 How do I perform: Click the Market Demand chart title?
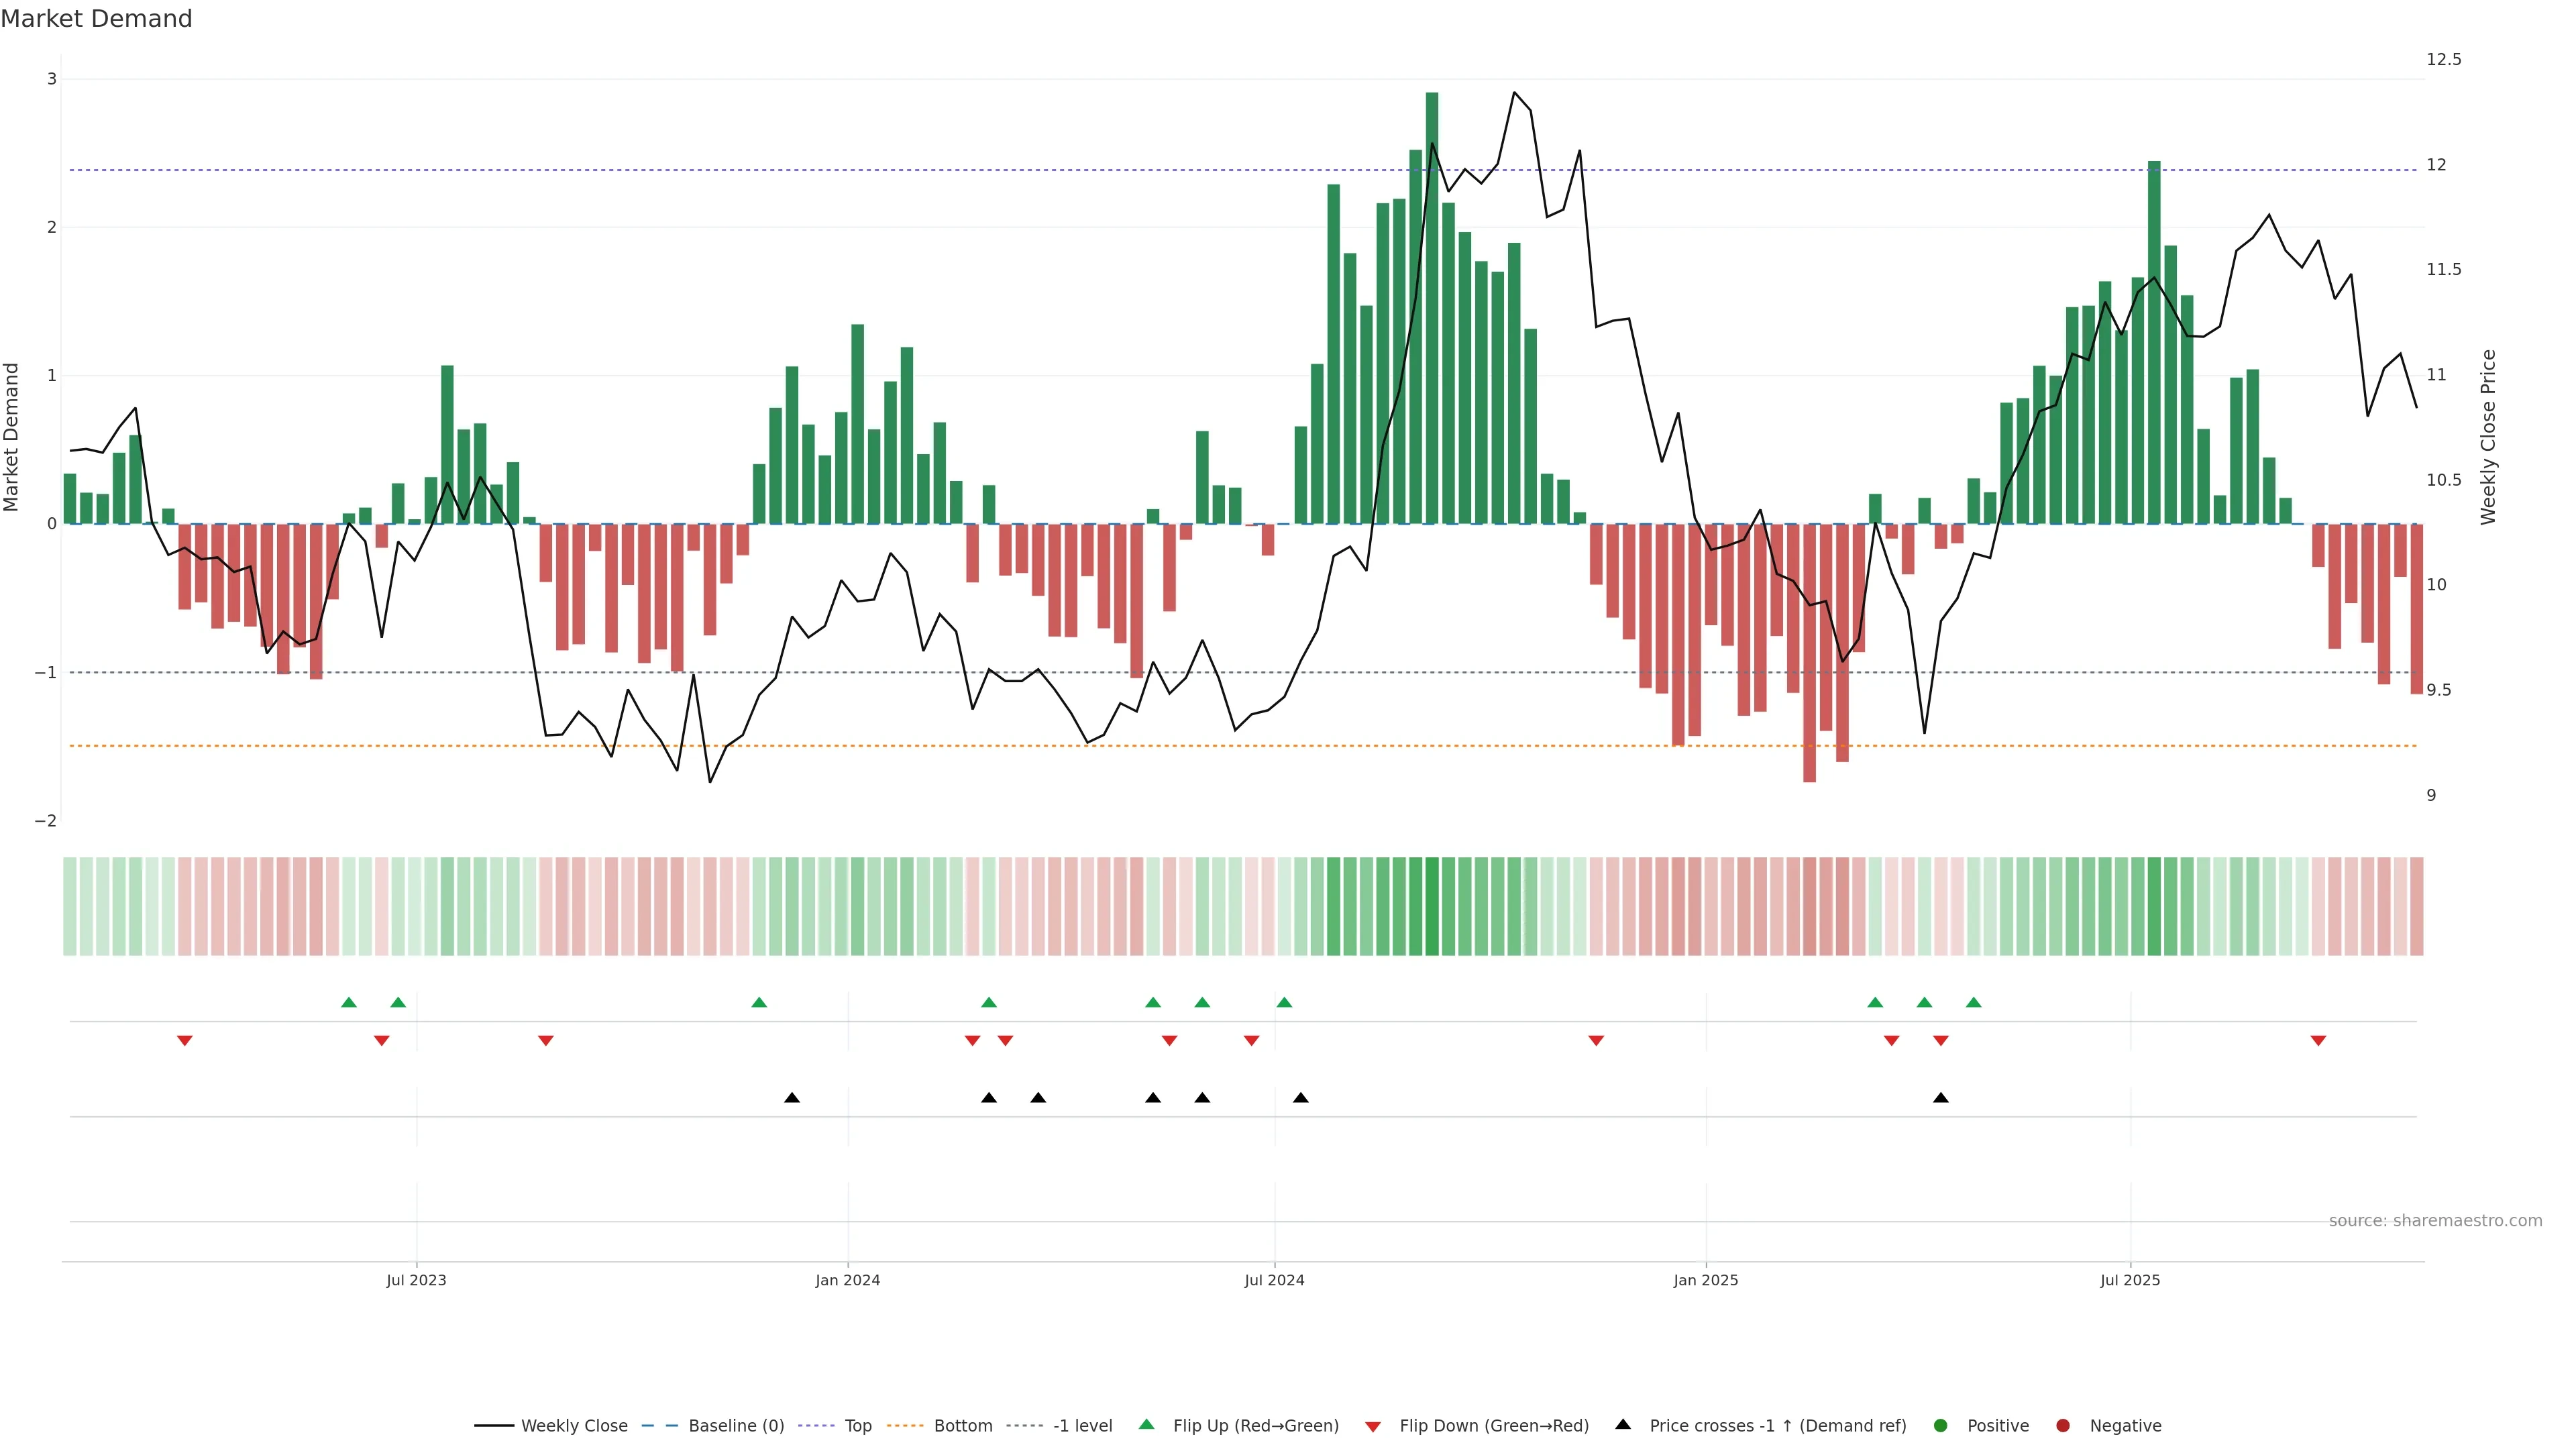pyautogui.click(x=97, y=19)
